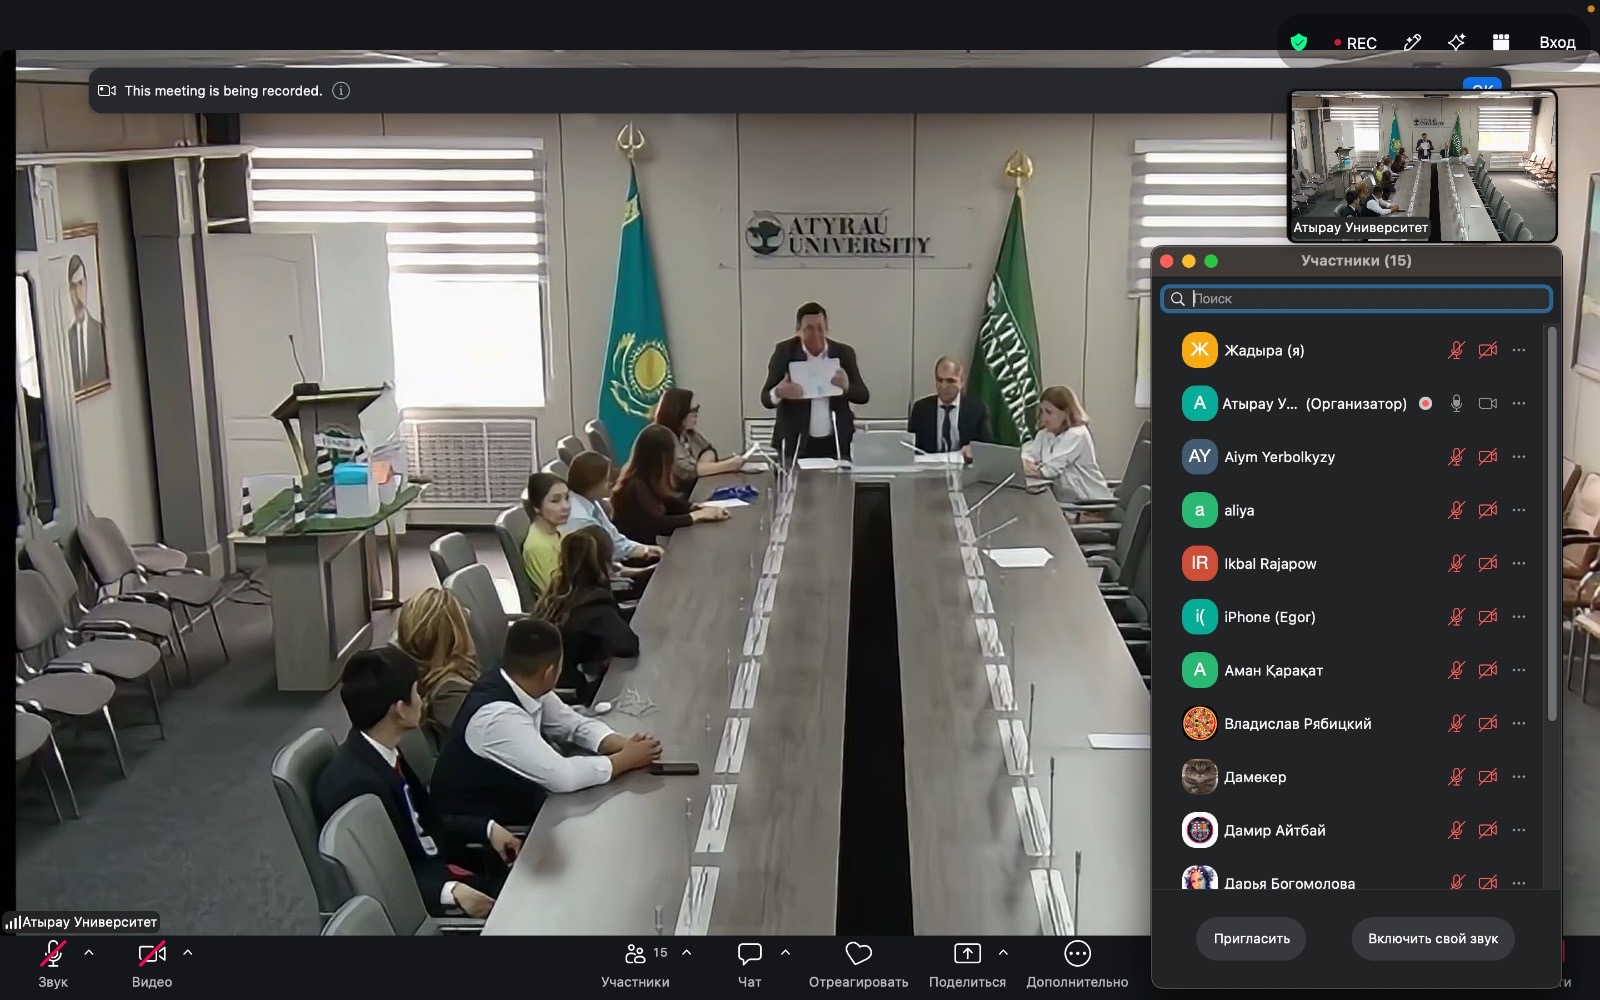Expand the arrow next to Участники
Viewport: 1600px width, 1000px height.
(686, 953)
